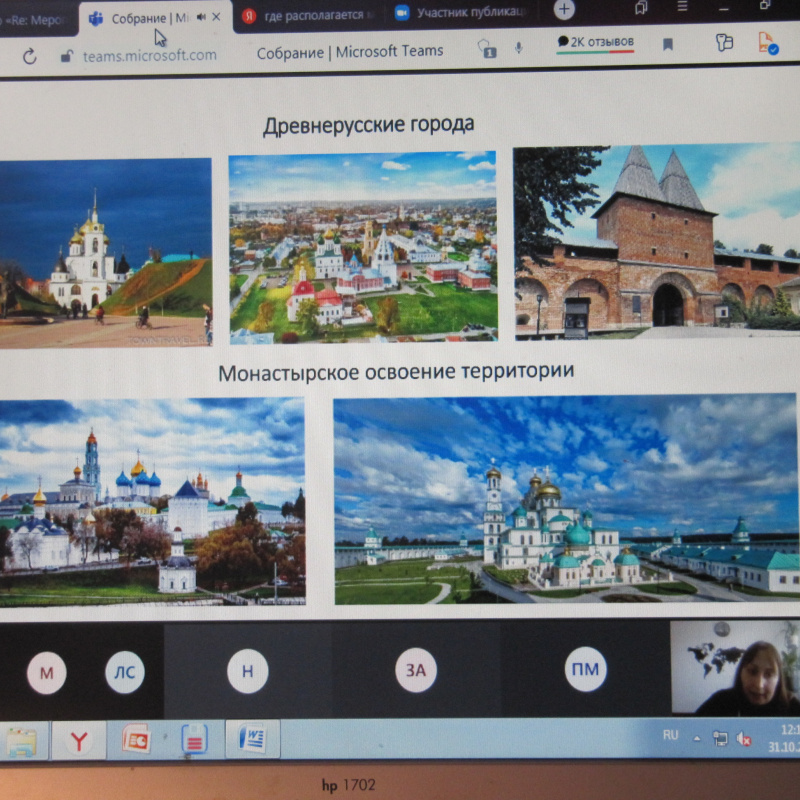Show hidden system tray icons
The height and width of the screenshot is (800, 800).
pos(697,737)
